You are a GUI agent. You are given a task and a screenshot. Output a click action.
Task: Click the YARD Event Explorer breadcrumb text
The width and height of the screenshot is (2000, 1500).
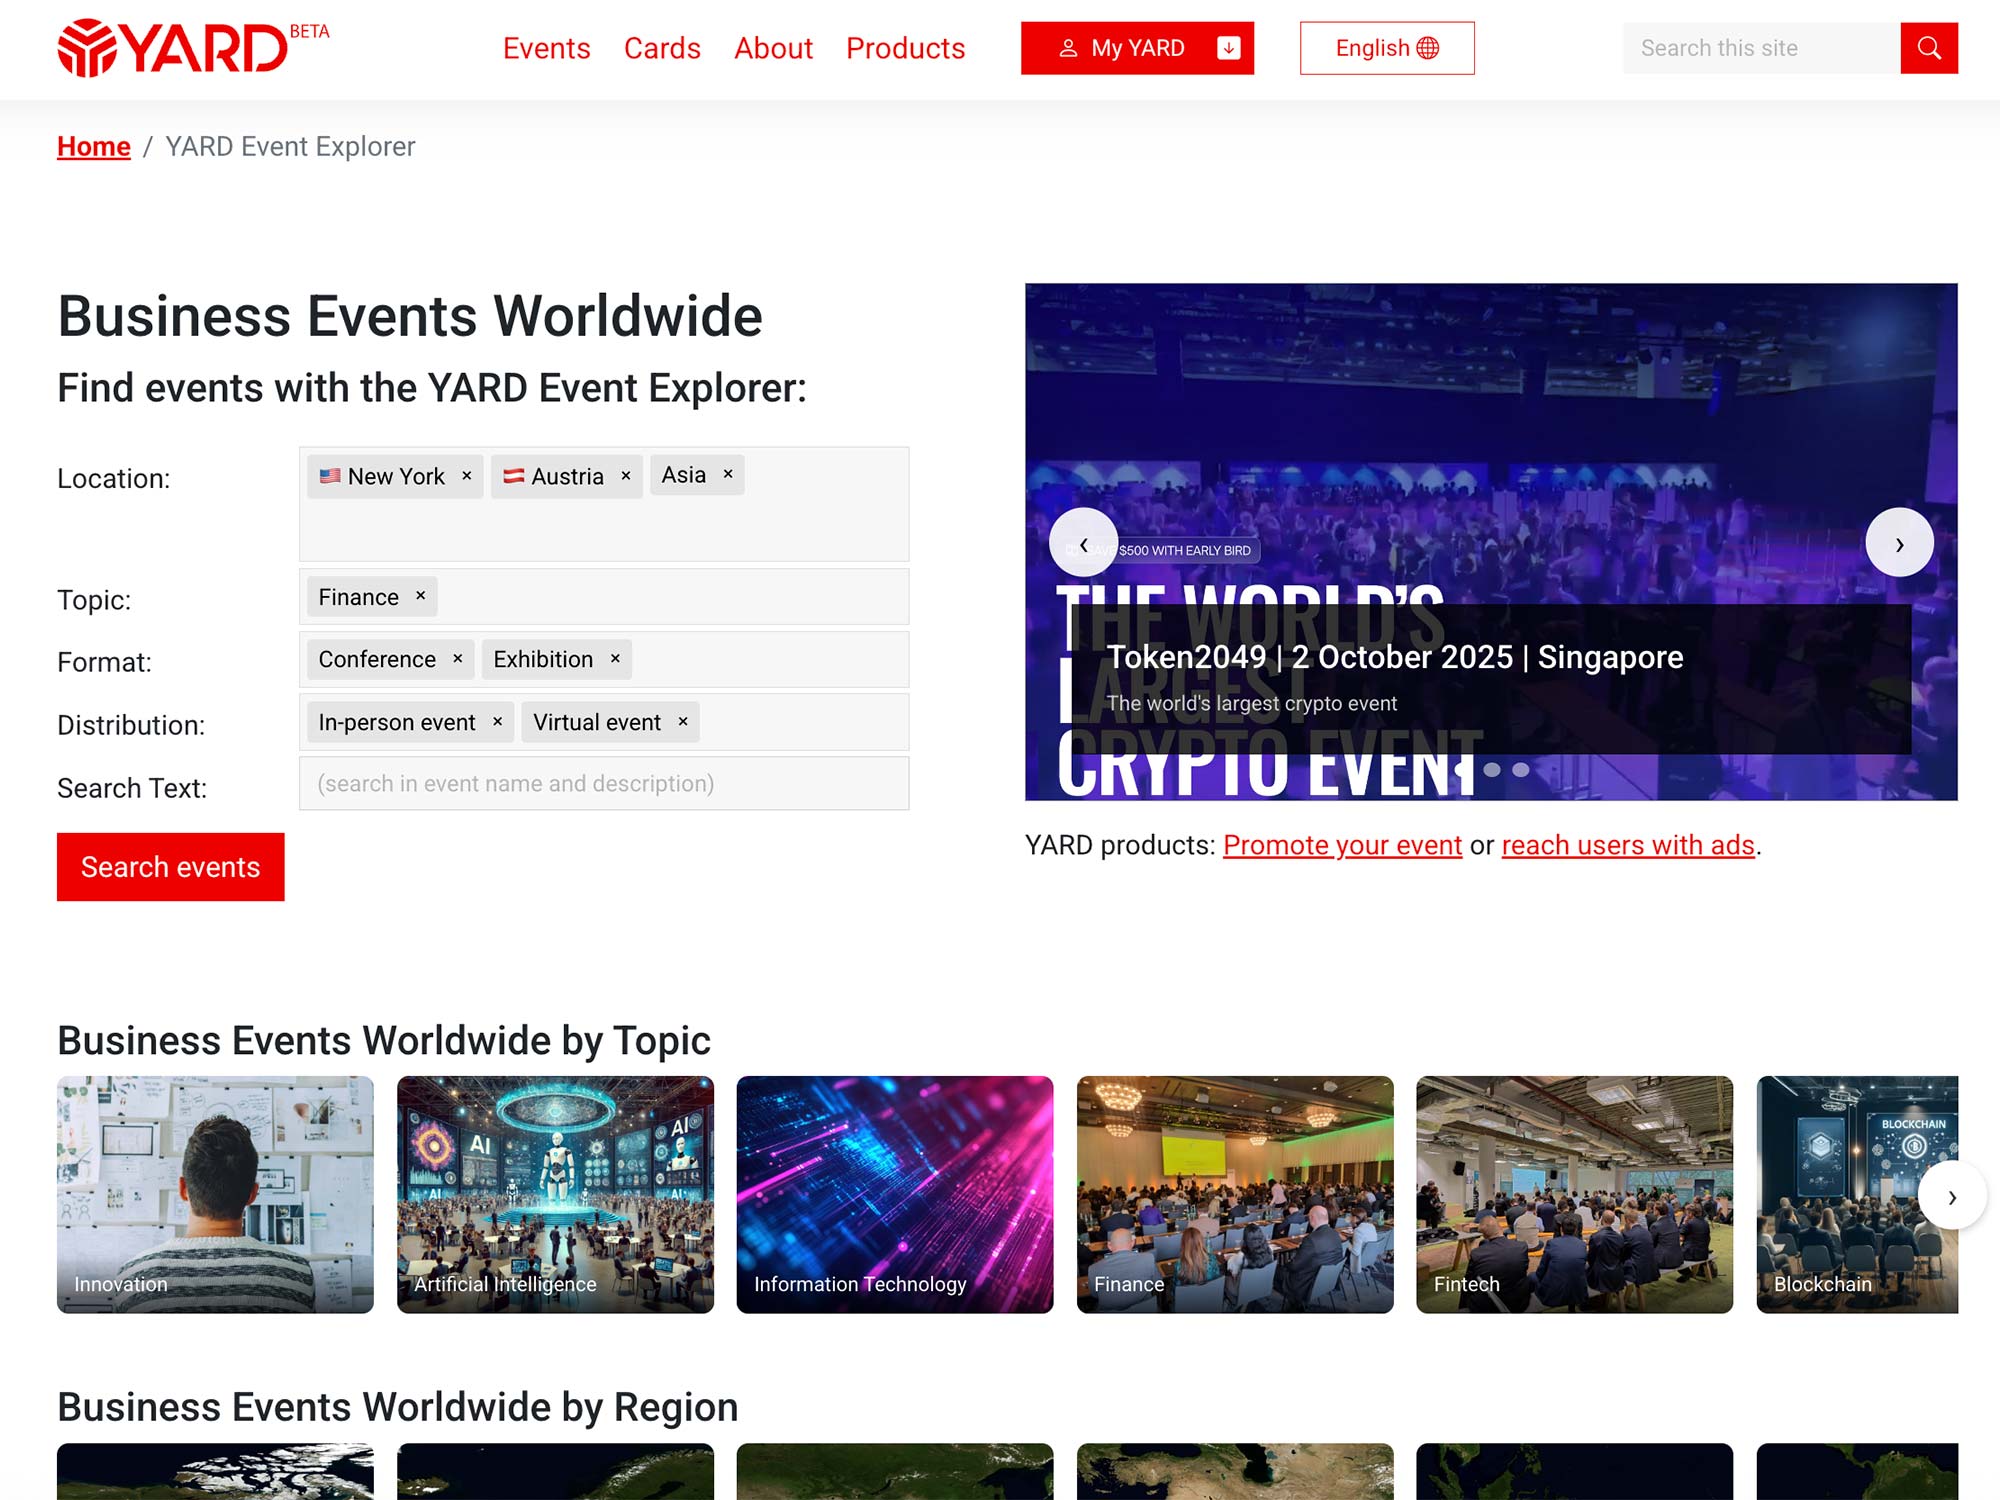coord(290,146)
